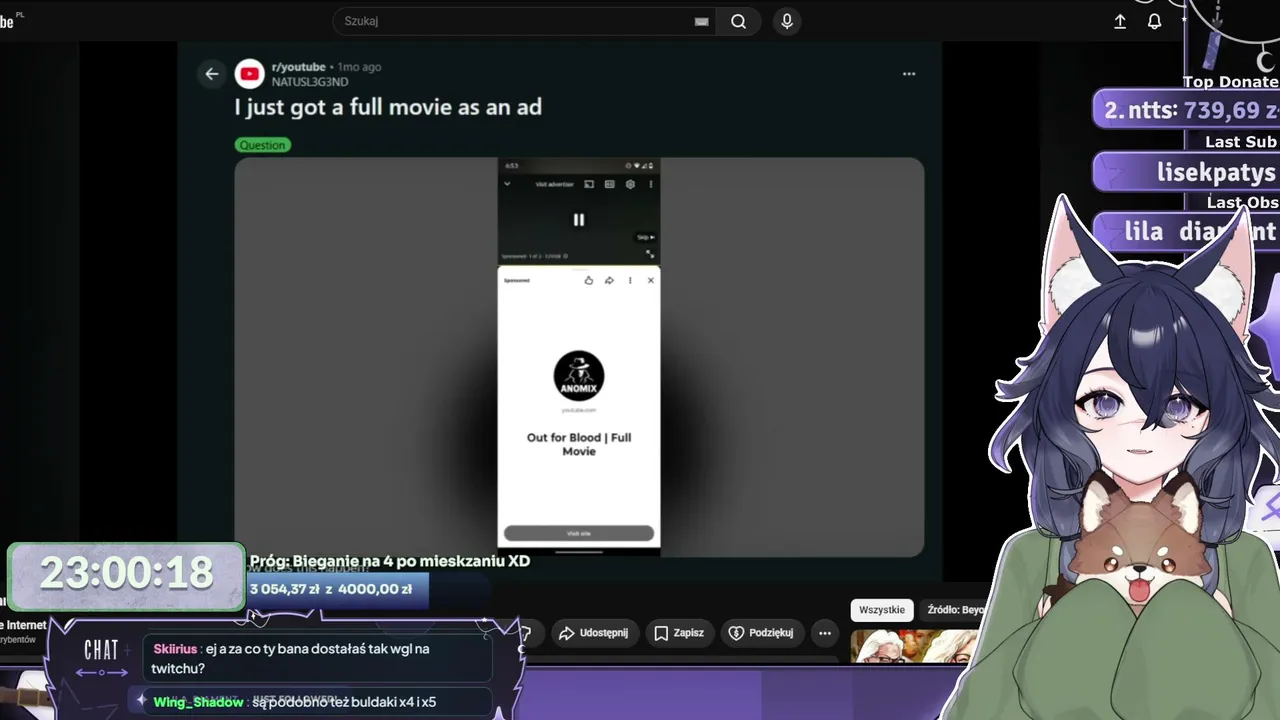Toggle captions icon in phone player

pos(610,184)
